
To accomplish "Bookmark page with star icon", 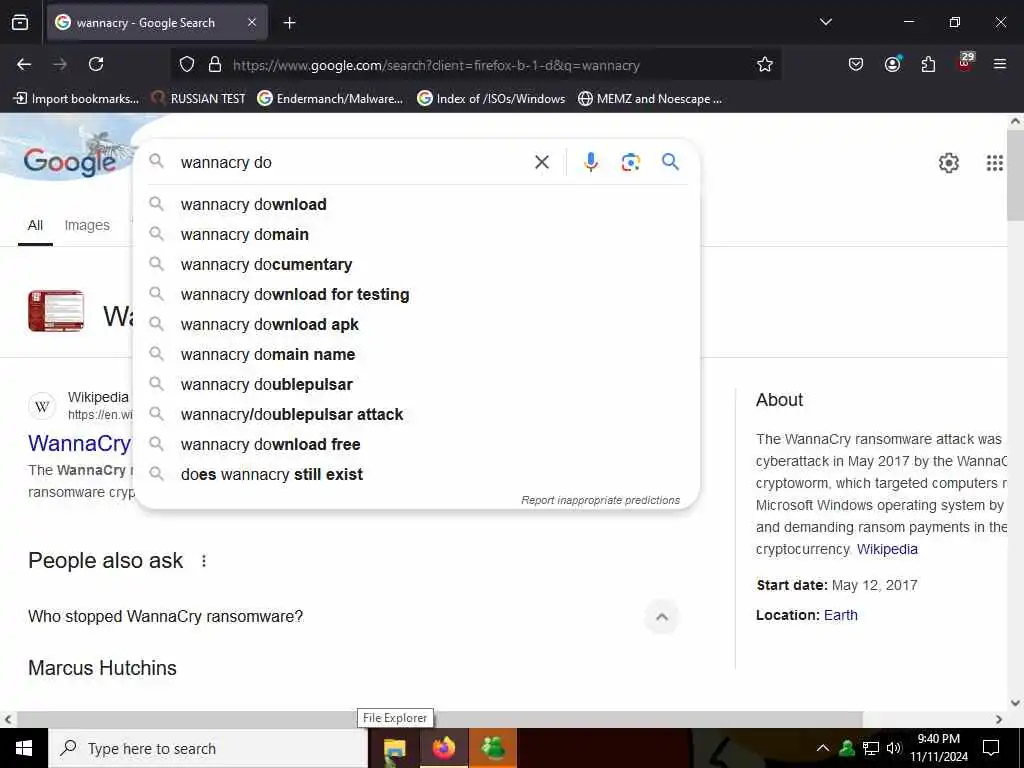I will pos(765,64).
